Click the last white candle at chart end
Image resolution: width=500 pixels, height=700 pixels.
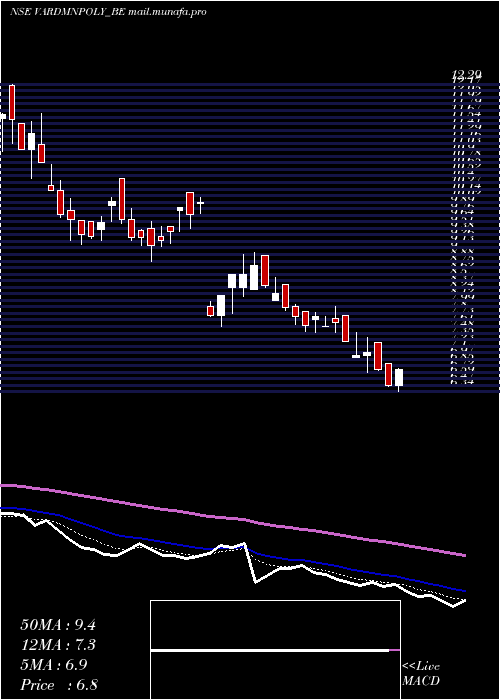[399, 377]
